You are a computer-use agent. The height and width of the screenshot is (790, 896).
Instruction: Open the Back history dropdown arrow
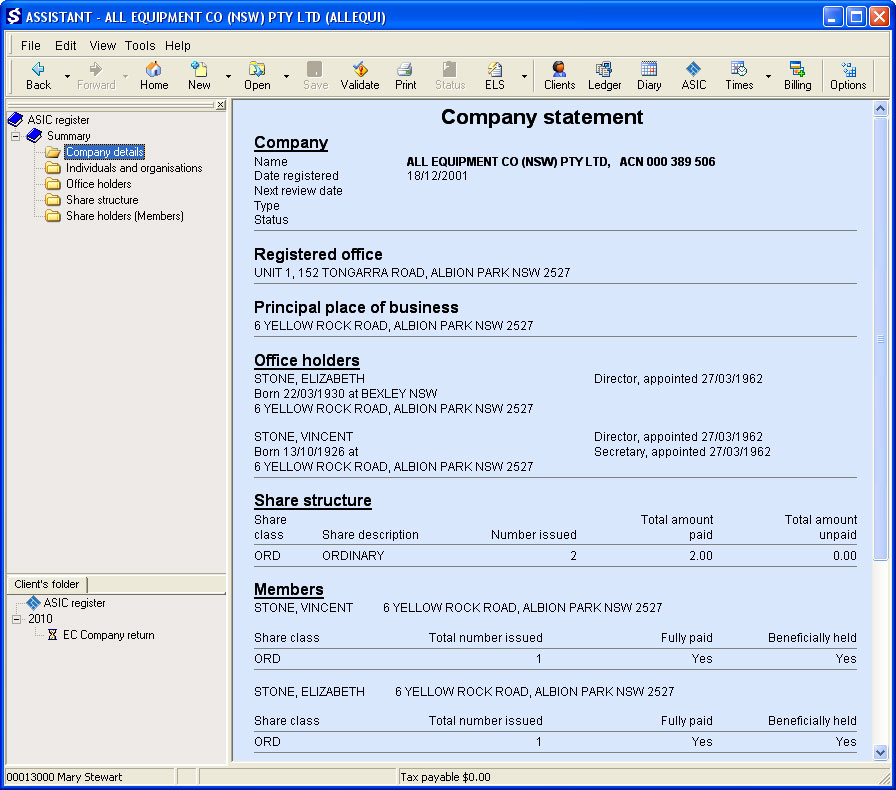coord(67,77)
